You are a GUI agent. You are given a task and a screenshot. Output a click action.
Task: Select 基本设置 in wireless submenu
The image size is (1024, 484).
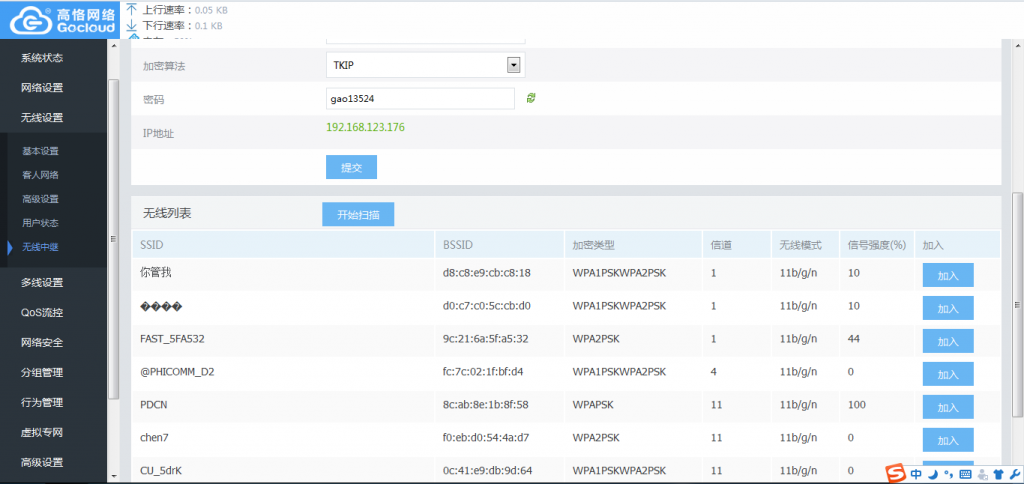tap(41, 151)
